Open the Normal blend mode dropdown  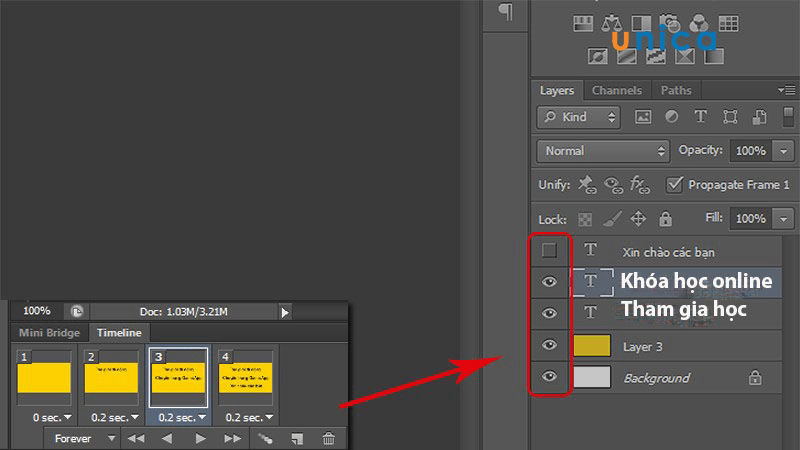603,151
